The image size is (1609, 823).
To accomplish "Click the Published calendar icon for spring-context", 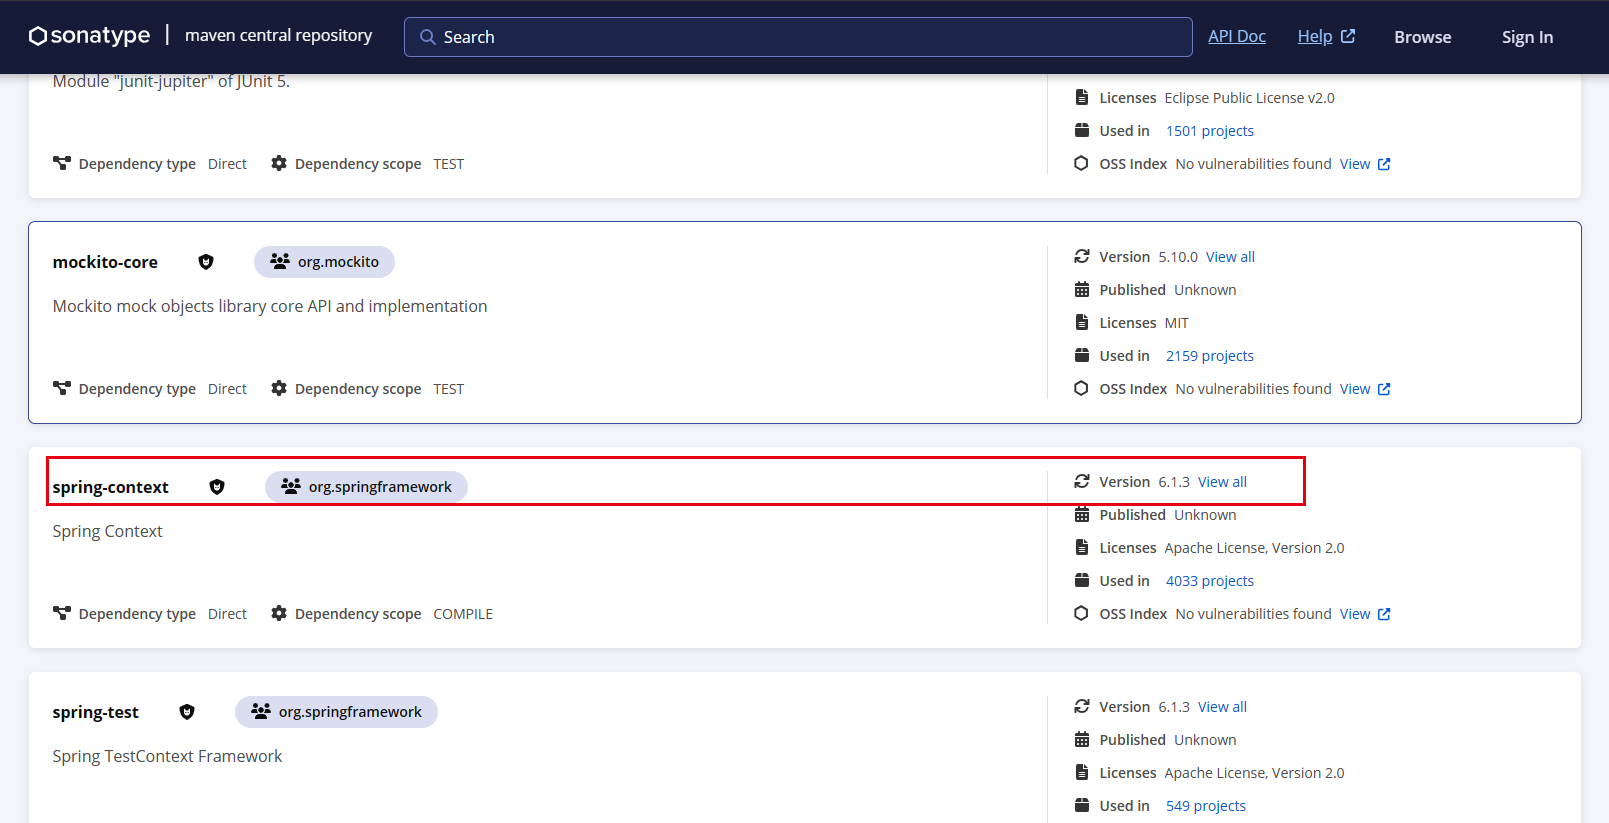I will [1082, 515].
